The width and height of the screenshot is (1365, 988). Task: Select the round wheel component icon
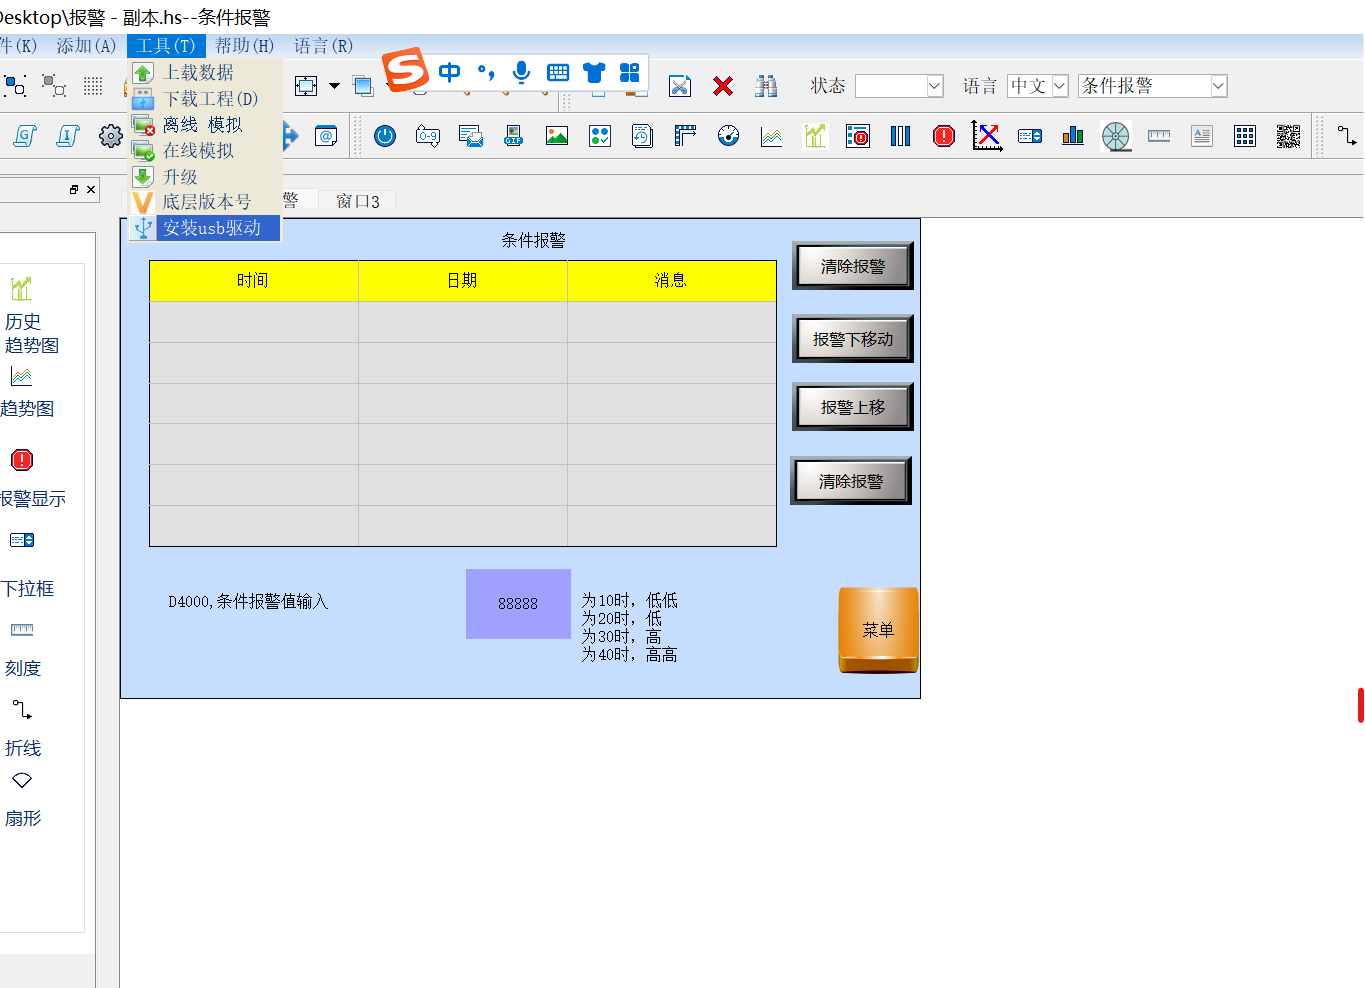(1116, 136)
